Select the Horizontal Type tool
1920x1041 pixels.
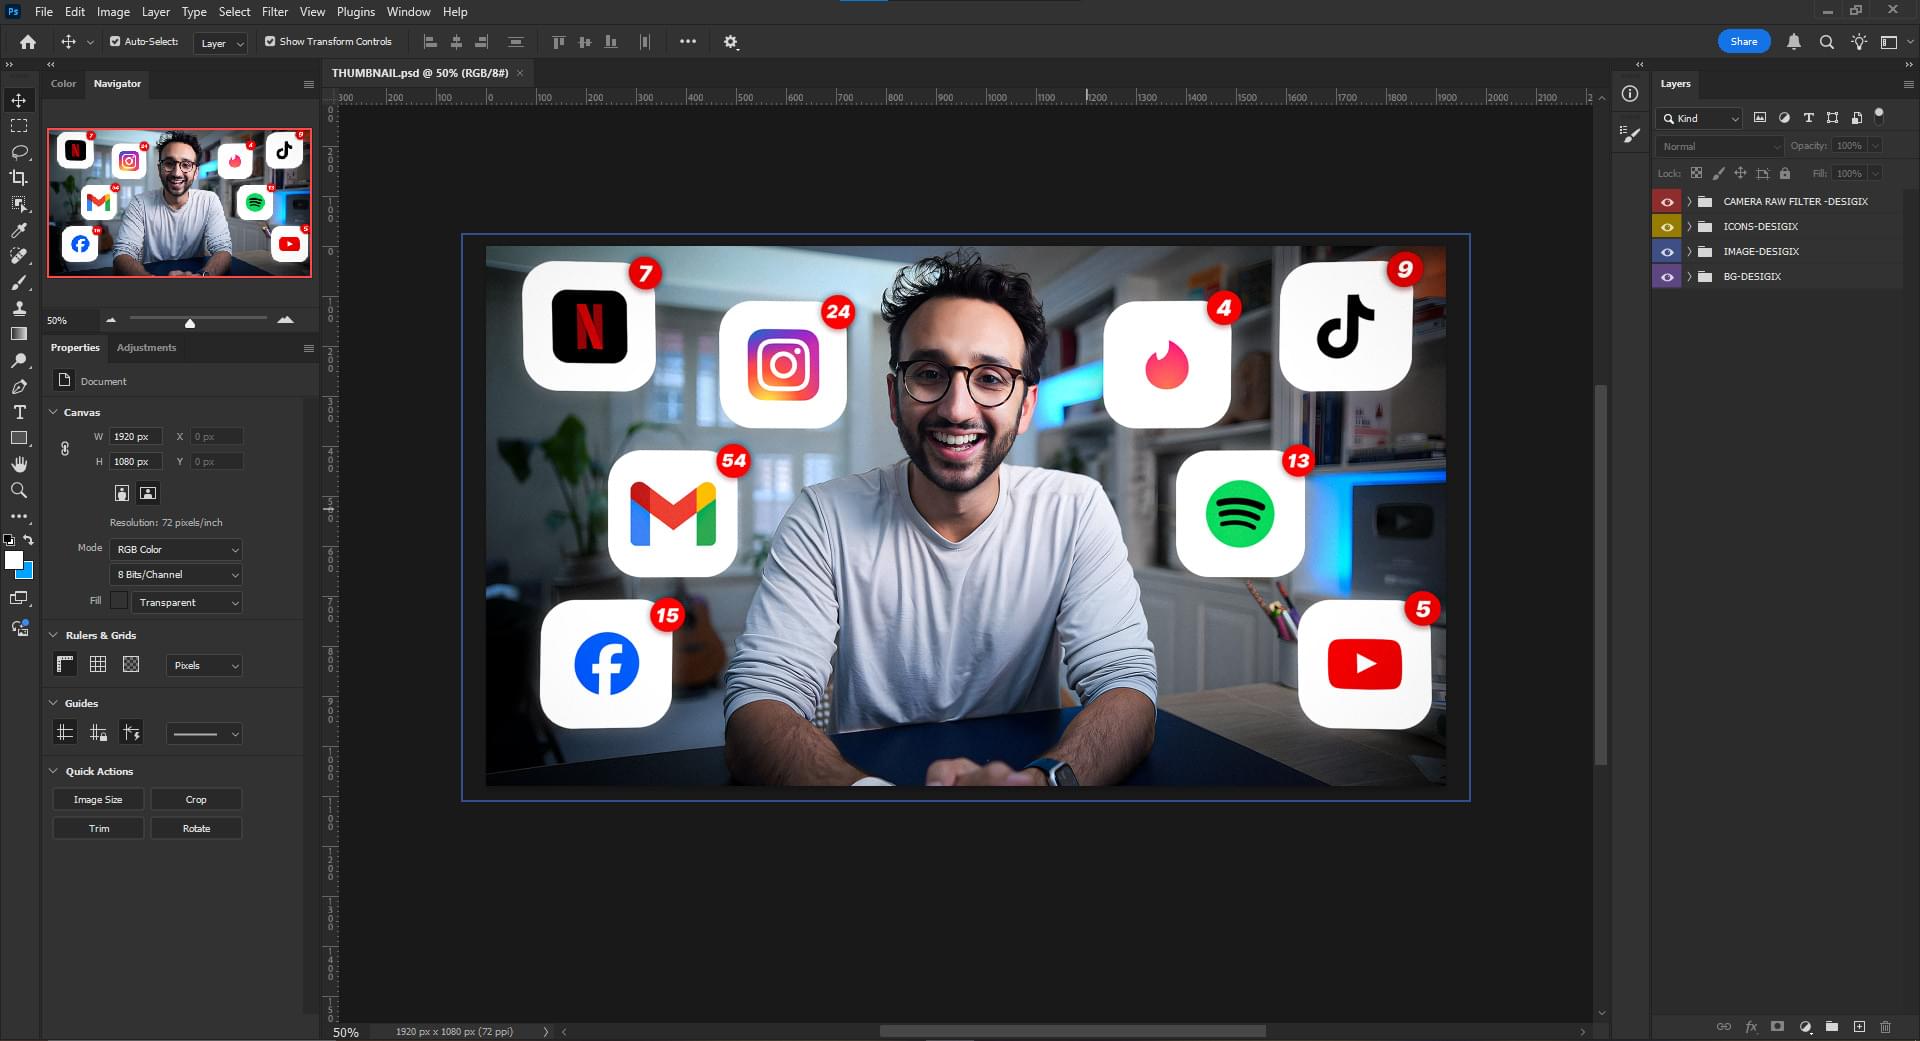[19, 411]
